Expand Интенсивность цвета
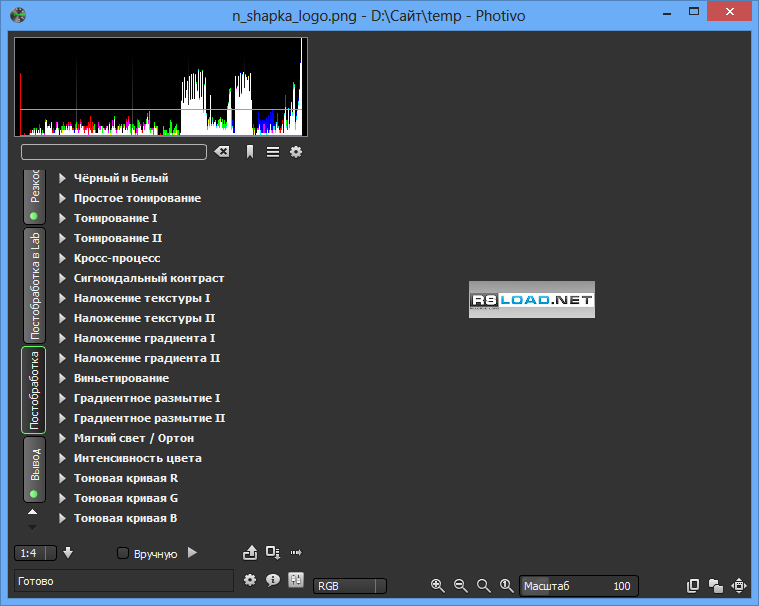The width and height of the screenshot is (759, 606). pyautogui.click(x=62, y=458)
